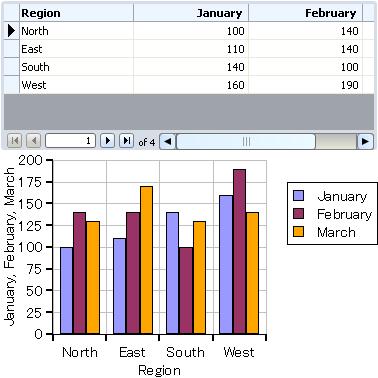Click the February legend label
The height and width of the screenshot is (378, 378).
pos(344,214)
